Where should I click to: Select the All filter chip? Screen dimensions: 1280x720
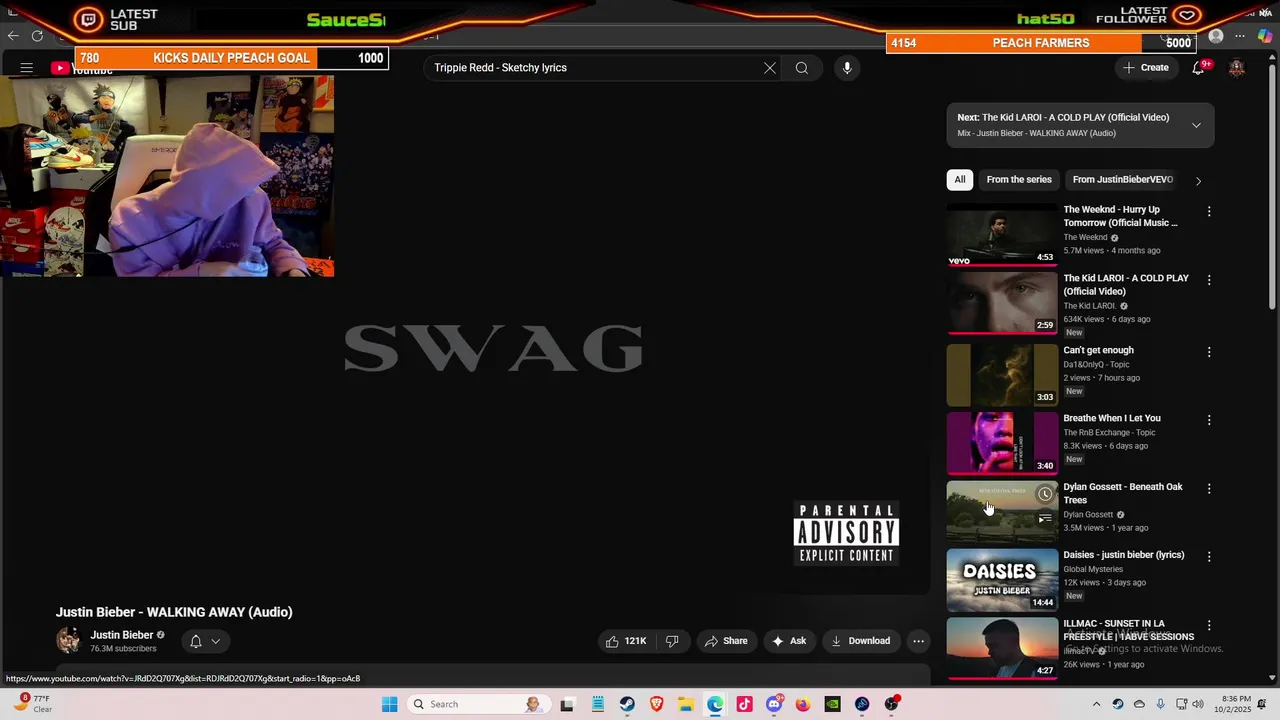pos(960,180)
